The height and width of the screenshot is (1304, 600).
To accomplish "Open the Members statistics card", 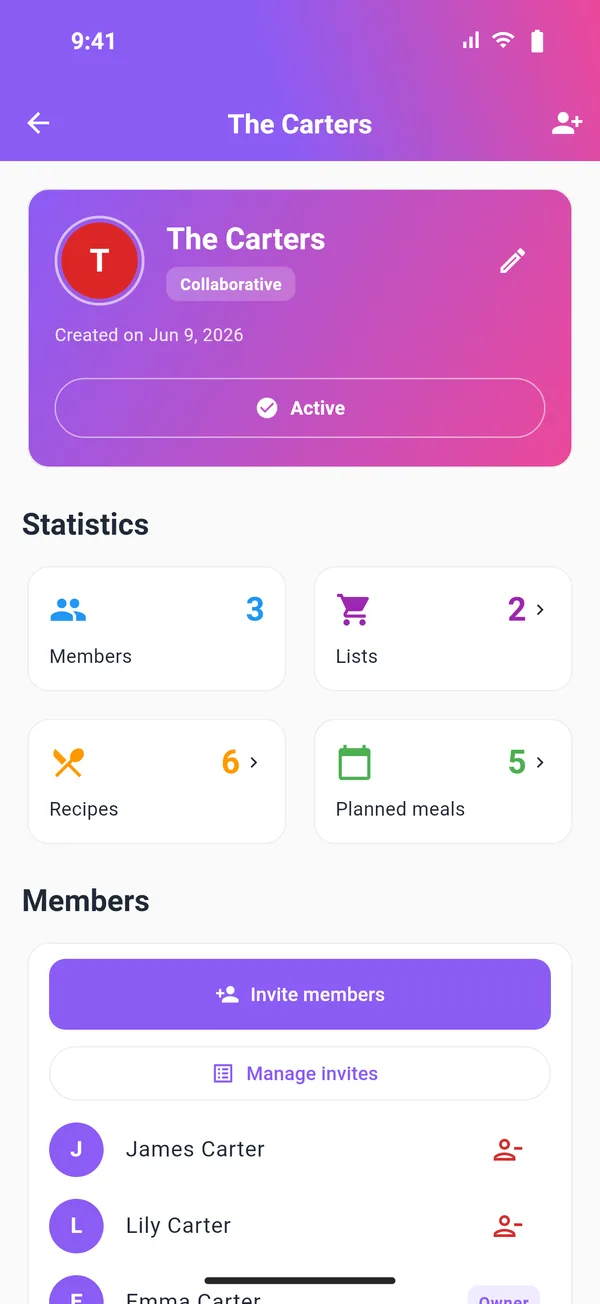I will coord(157,629).
